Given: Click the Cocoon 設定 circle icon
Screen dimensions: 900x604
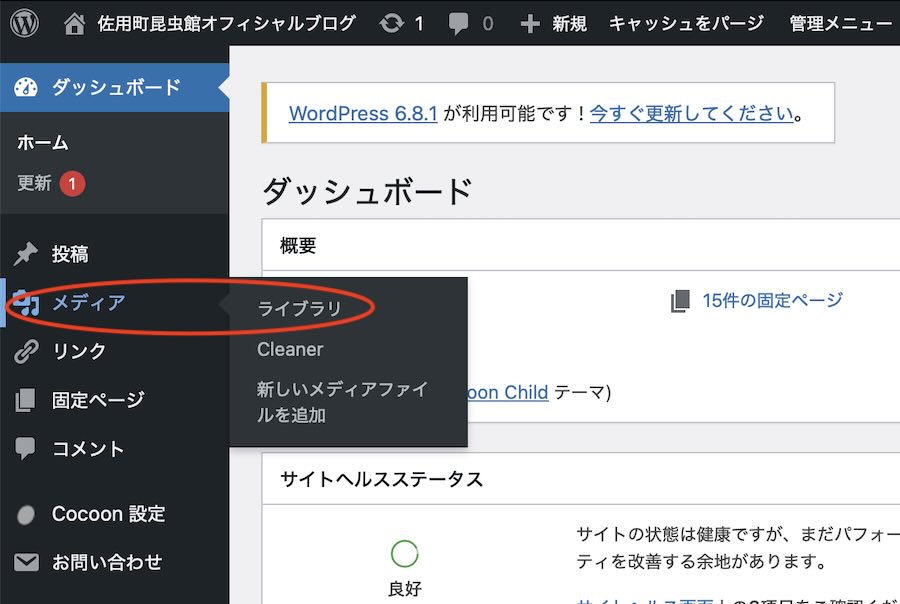Looking at the screenshot, I should (x=26, y=515).
